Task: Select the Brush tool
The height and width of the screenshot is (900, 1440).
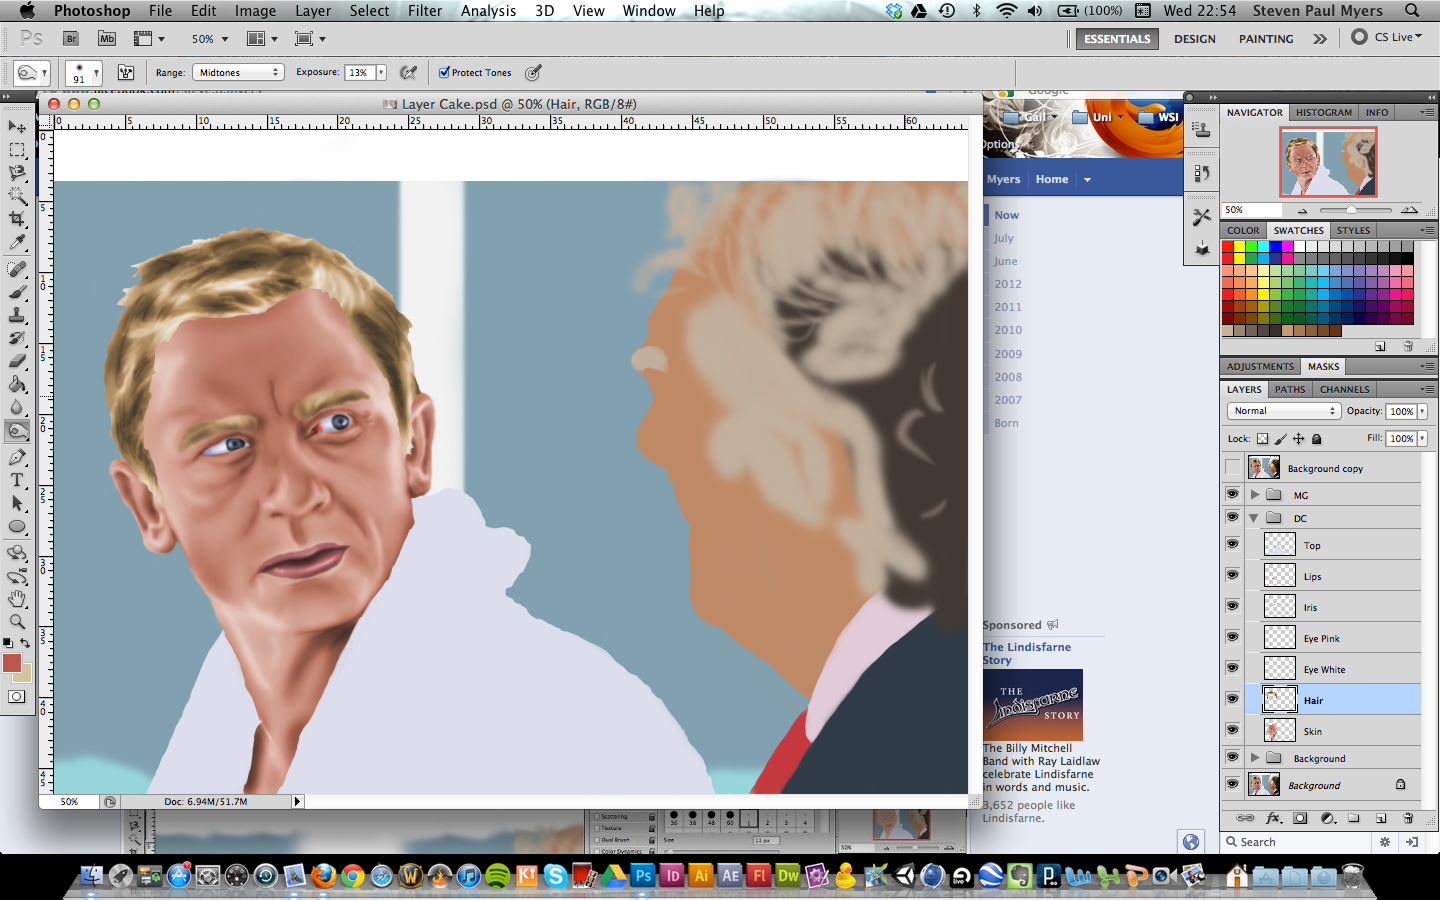Action: pos(17,292)
